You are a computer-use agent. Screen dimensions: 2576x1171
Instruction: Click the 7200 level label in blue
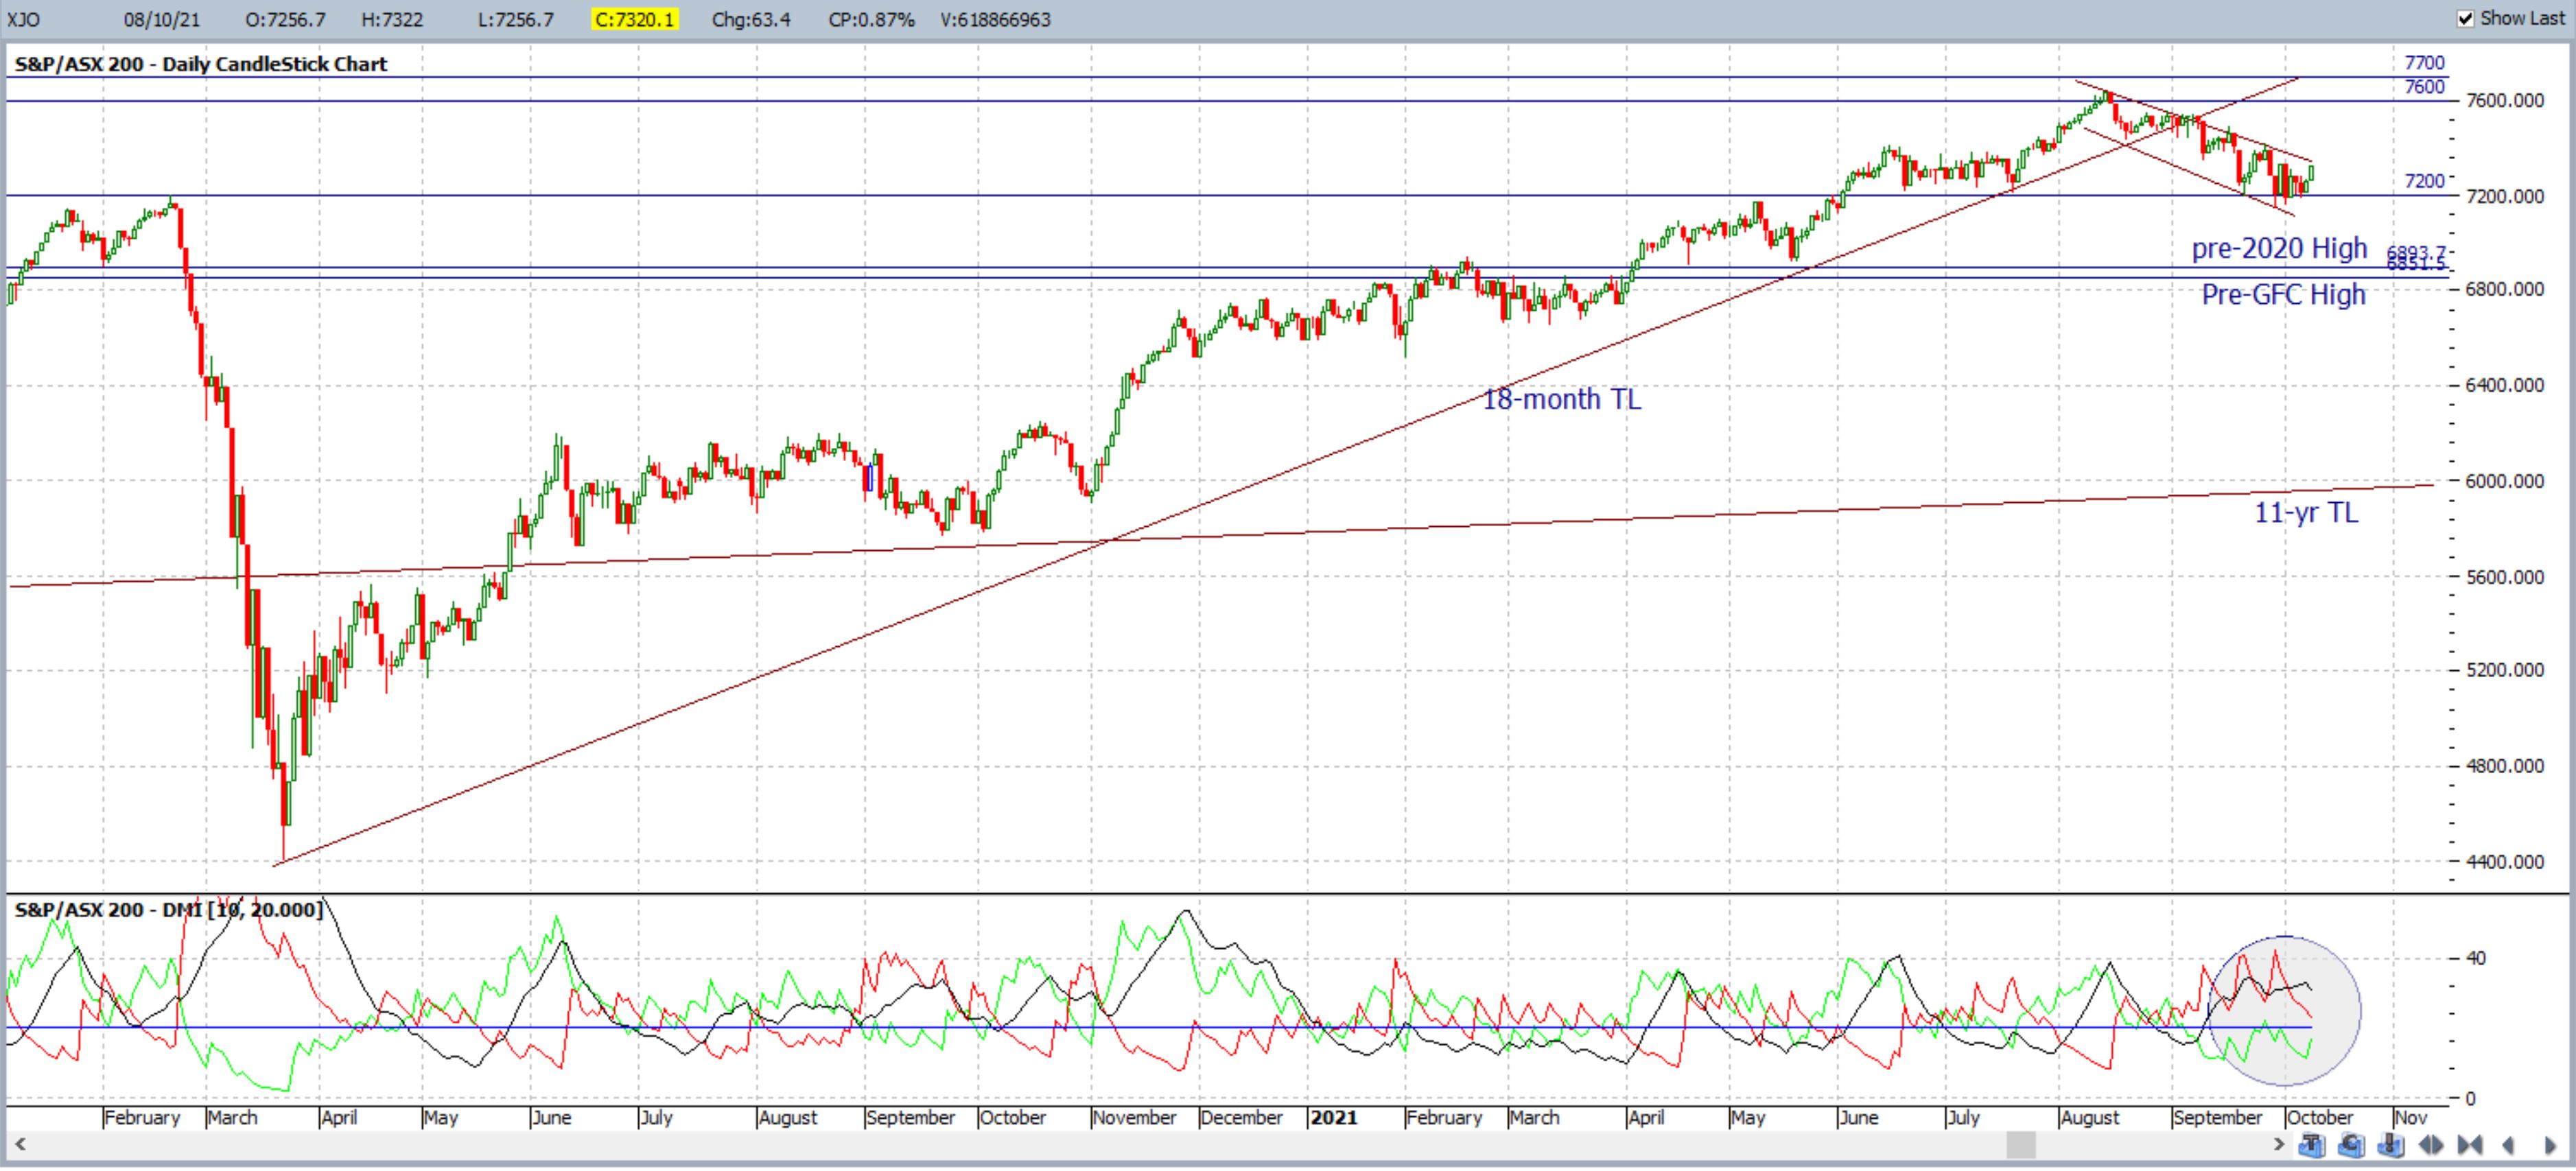pos(2424,181)
